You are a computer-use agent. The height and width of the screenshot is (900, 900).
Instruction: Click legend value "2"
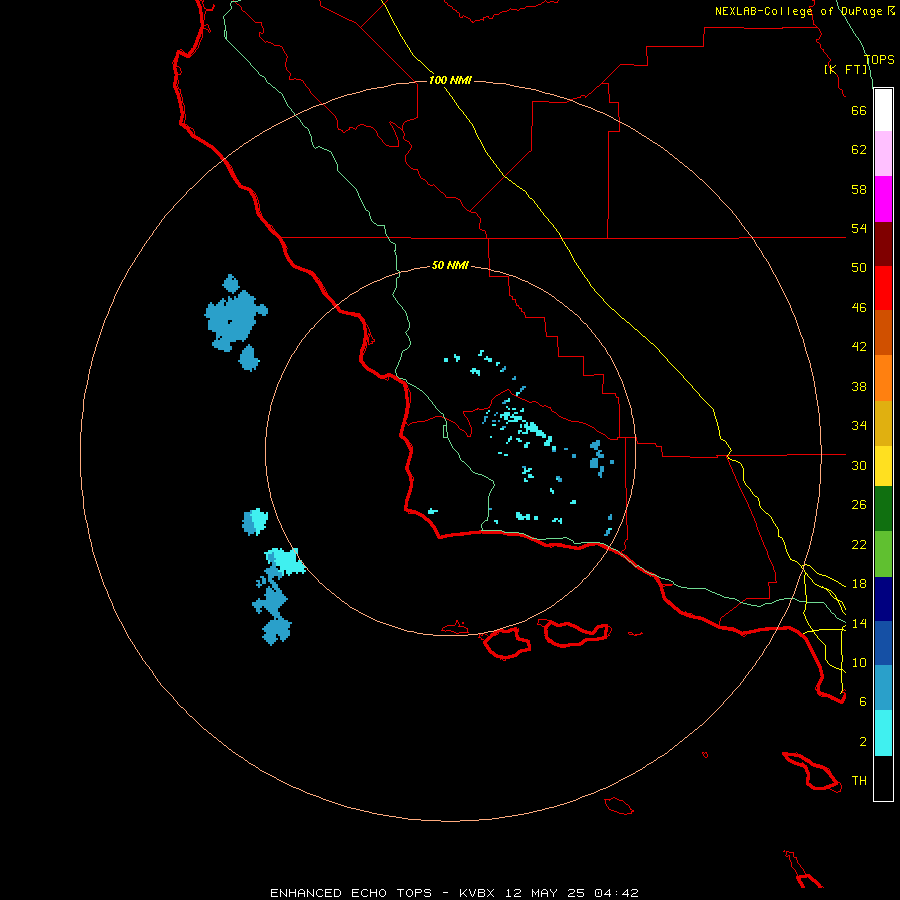[x=863, y=742]
